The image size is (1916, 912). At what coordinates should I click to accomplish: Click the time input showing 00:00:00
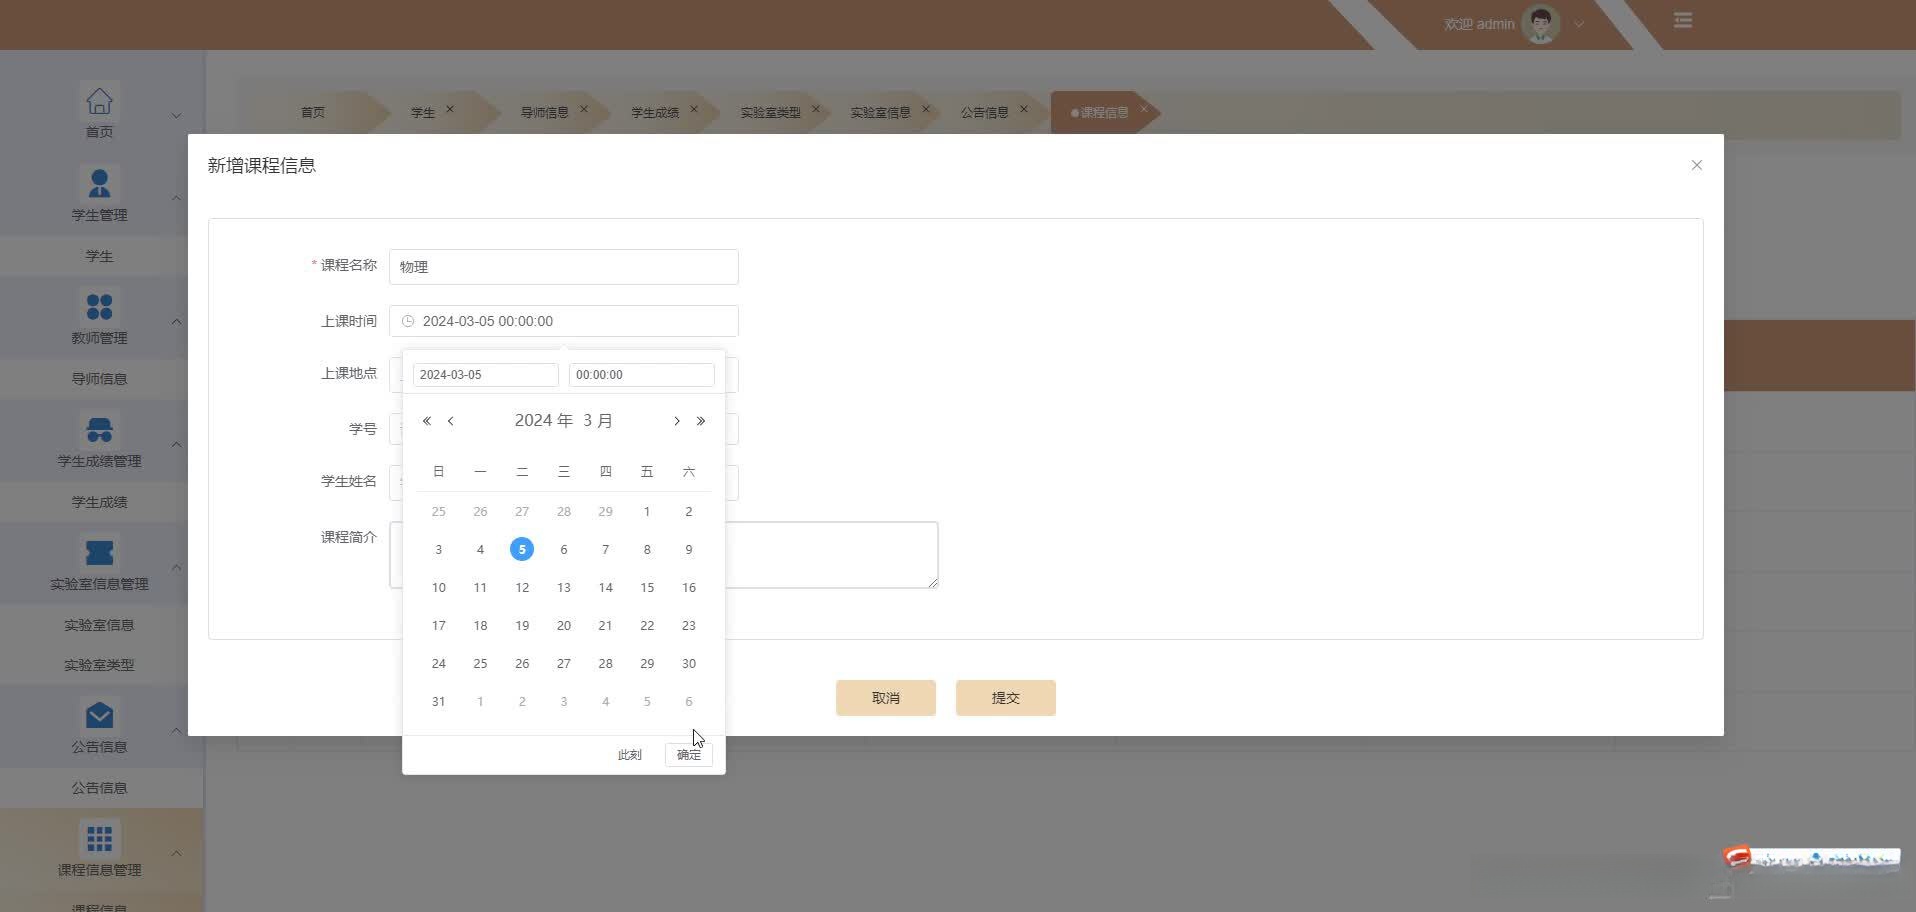pyautogui.click(x=642, y=375)
